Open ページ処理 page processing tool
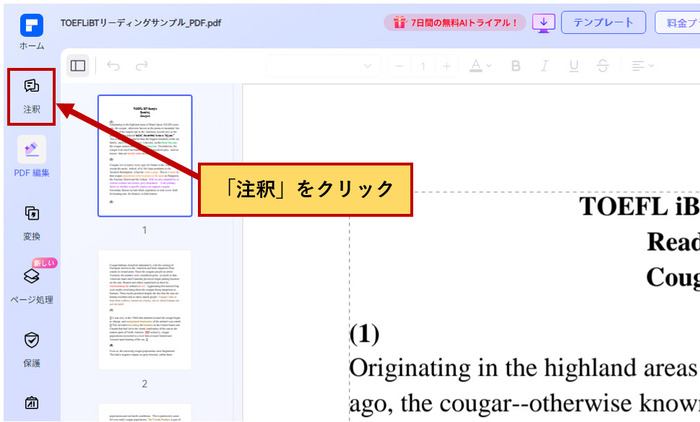700x422 pixels. click(31, 284)
